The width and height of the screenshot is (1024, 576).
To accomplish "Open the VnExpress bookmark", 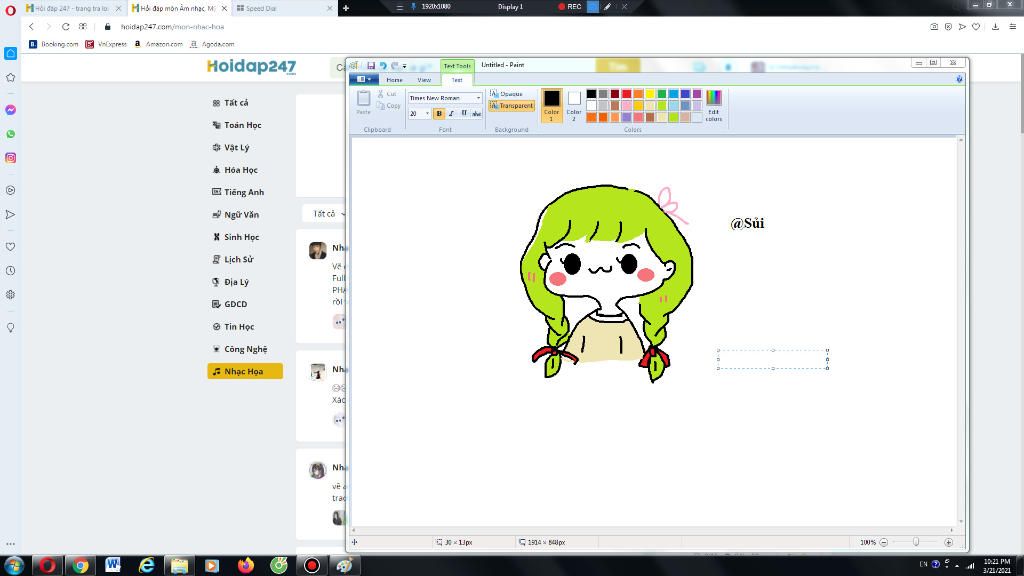I will click(106, 44).
